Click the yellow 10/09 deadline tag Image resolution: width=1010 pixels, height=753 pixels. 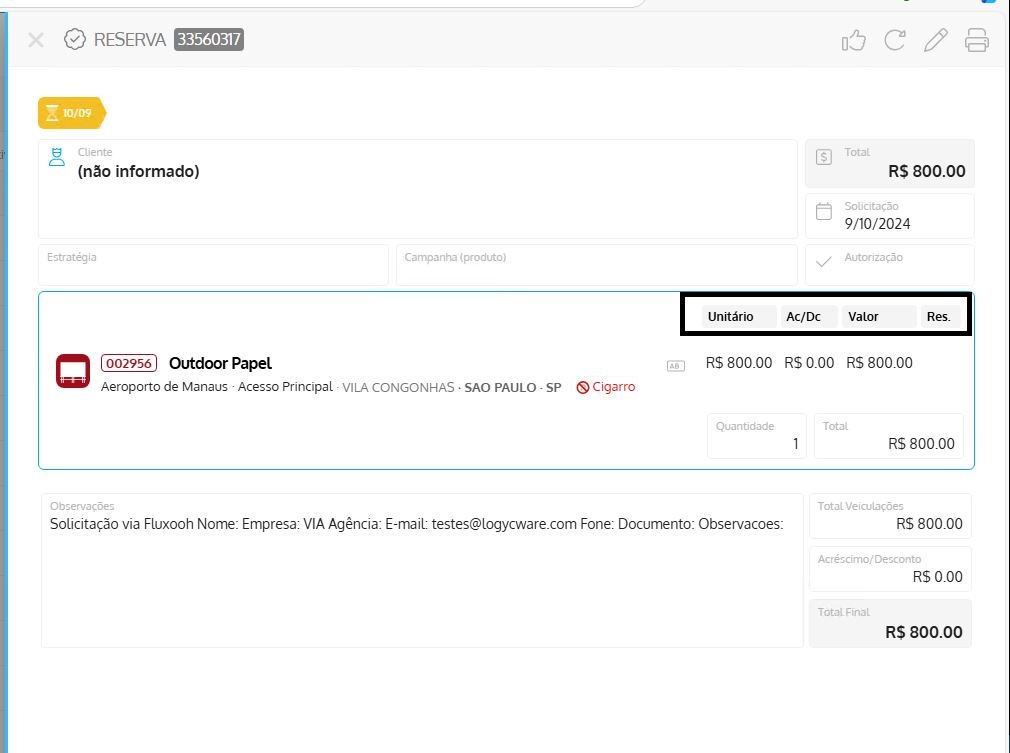(x=71, y=113)
